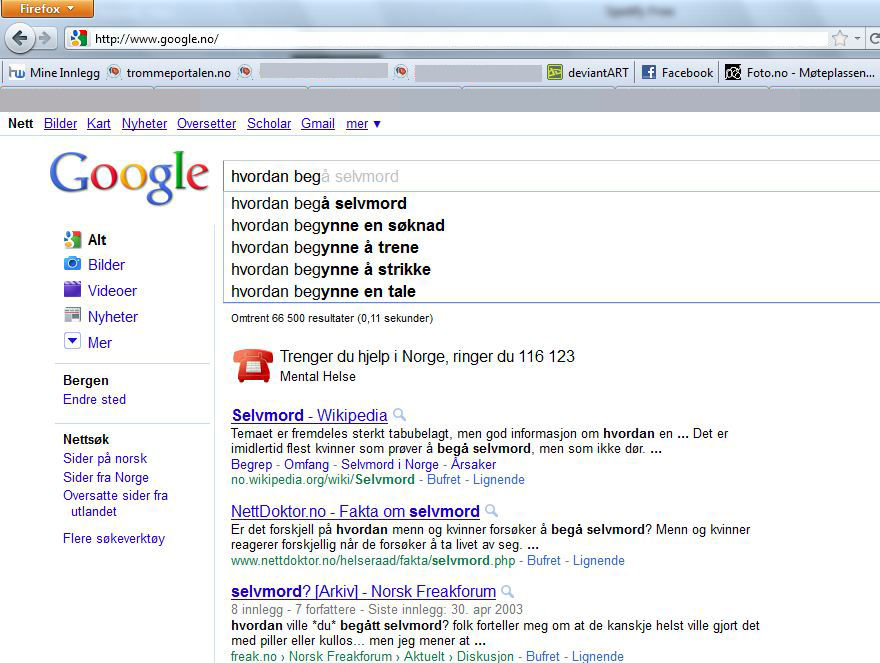Open the Oversetter link

(x=207, y=124)
